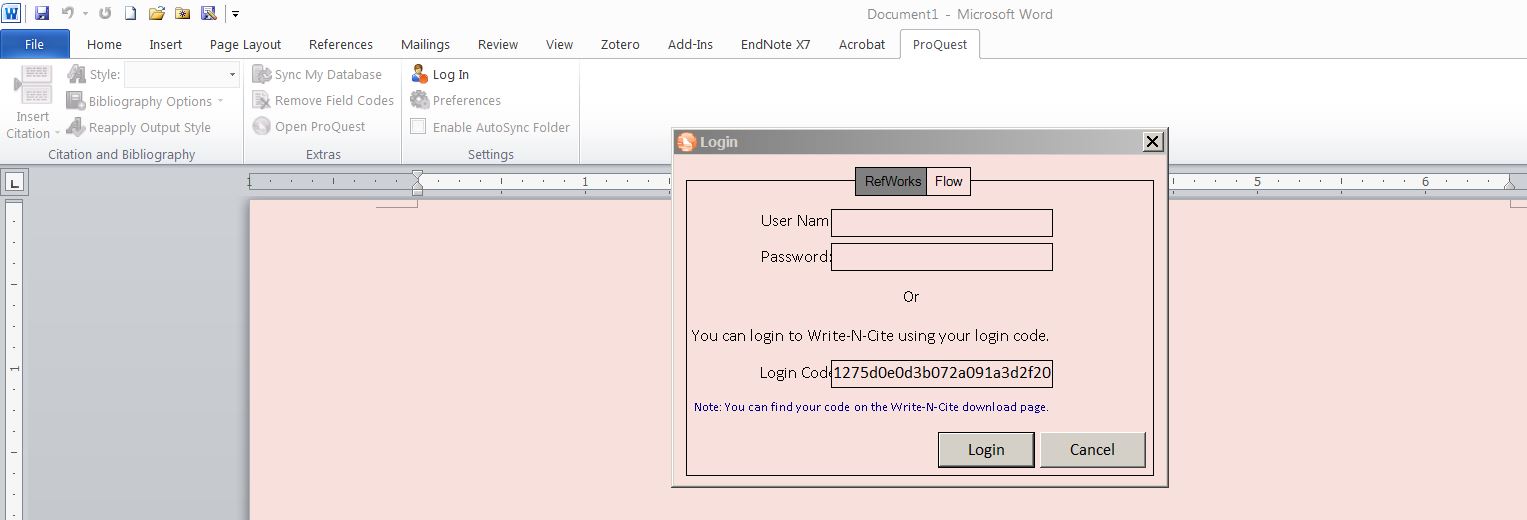The height and width of the screenshot is (520, 1527).
Task: Switch to the Review tab
Action: coord(498,44)
